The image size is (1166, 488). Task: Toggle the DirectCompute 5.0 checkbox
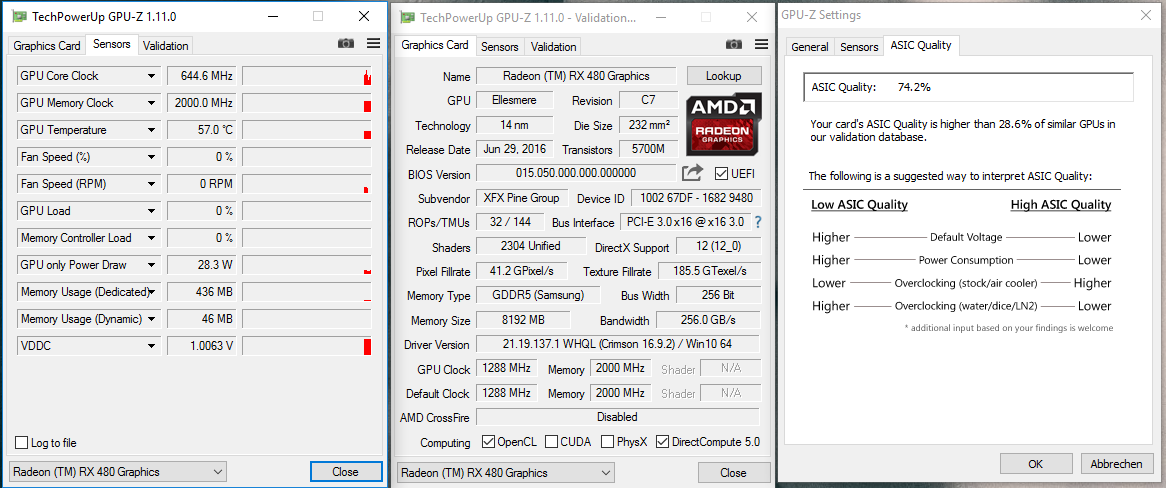click(662, 441)
